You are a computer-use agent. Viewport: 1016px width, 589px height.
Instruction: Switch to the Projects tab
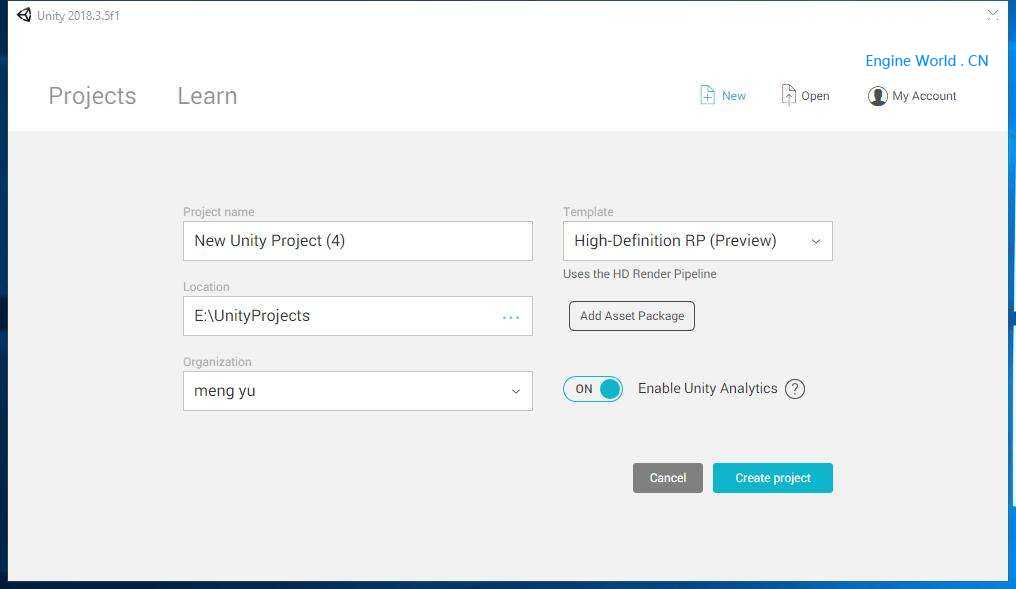click(92, 96)
